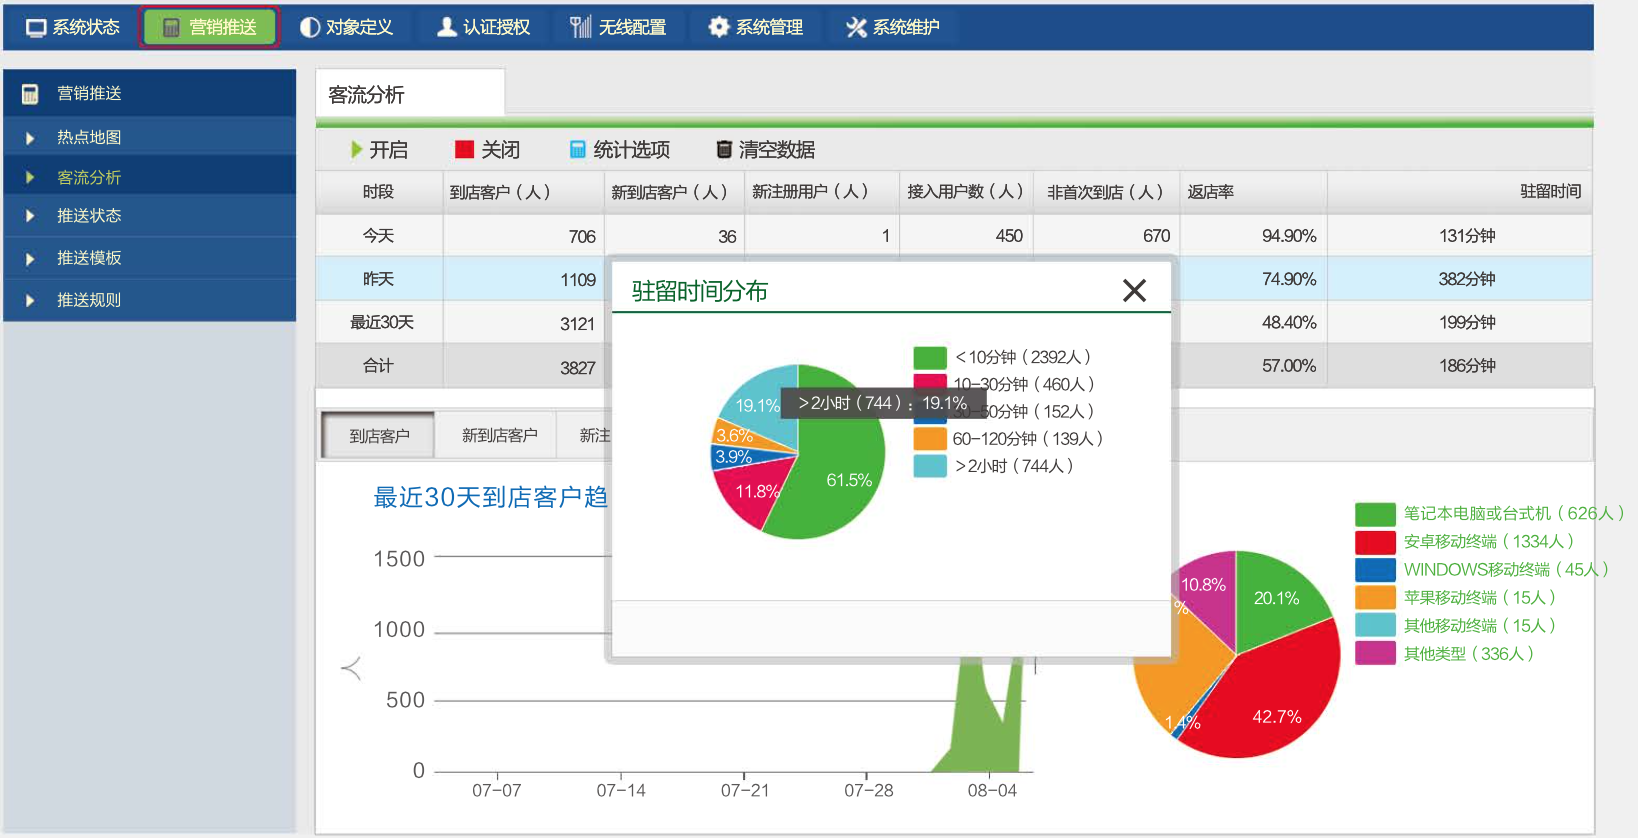Select the 最近30天 table row
The width and height of the screenshot is (1638, 838).
pyautogui.click(x=954, y=322)
